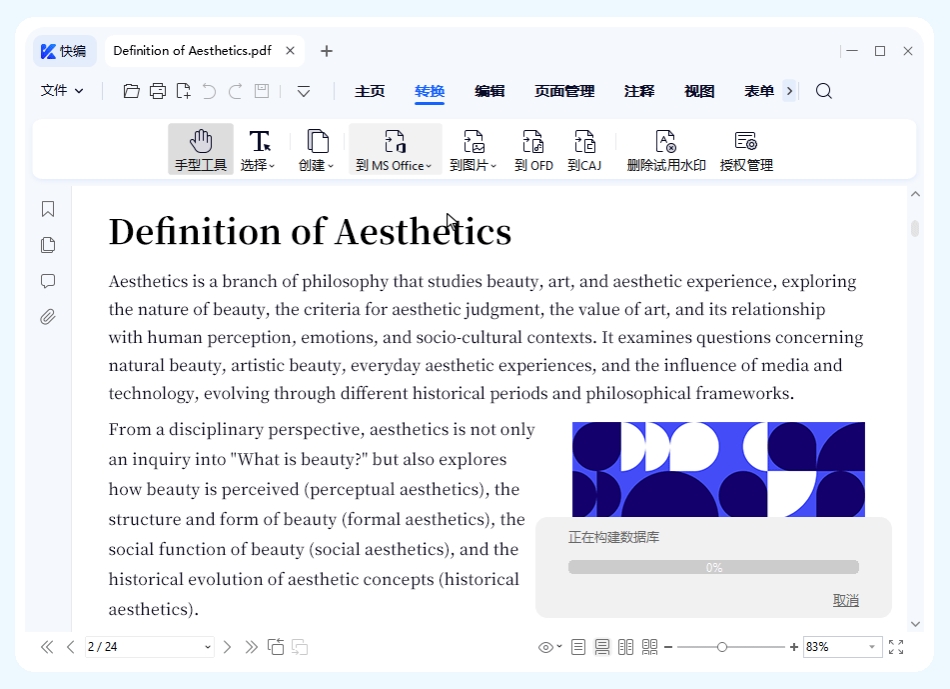This screenshot has height=689, width=950.
Task: Select the Hand tool (手型工具)
Action: coord(201,150)
